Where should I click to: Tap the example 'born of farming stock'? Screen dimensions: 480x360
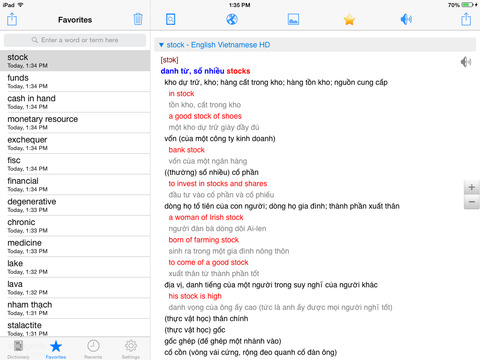[x=204, y=240]
